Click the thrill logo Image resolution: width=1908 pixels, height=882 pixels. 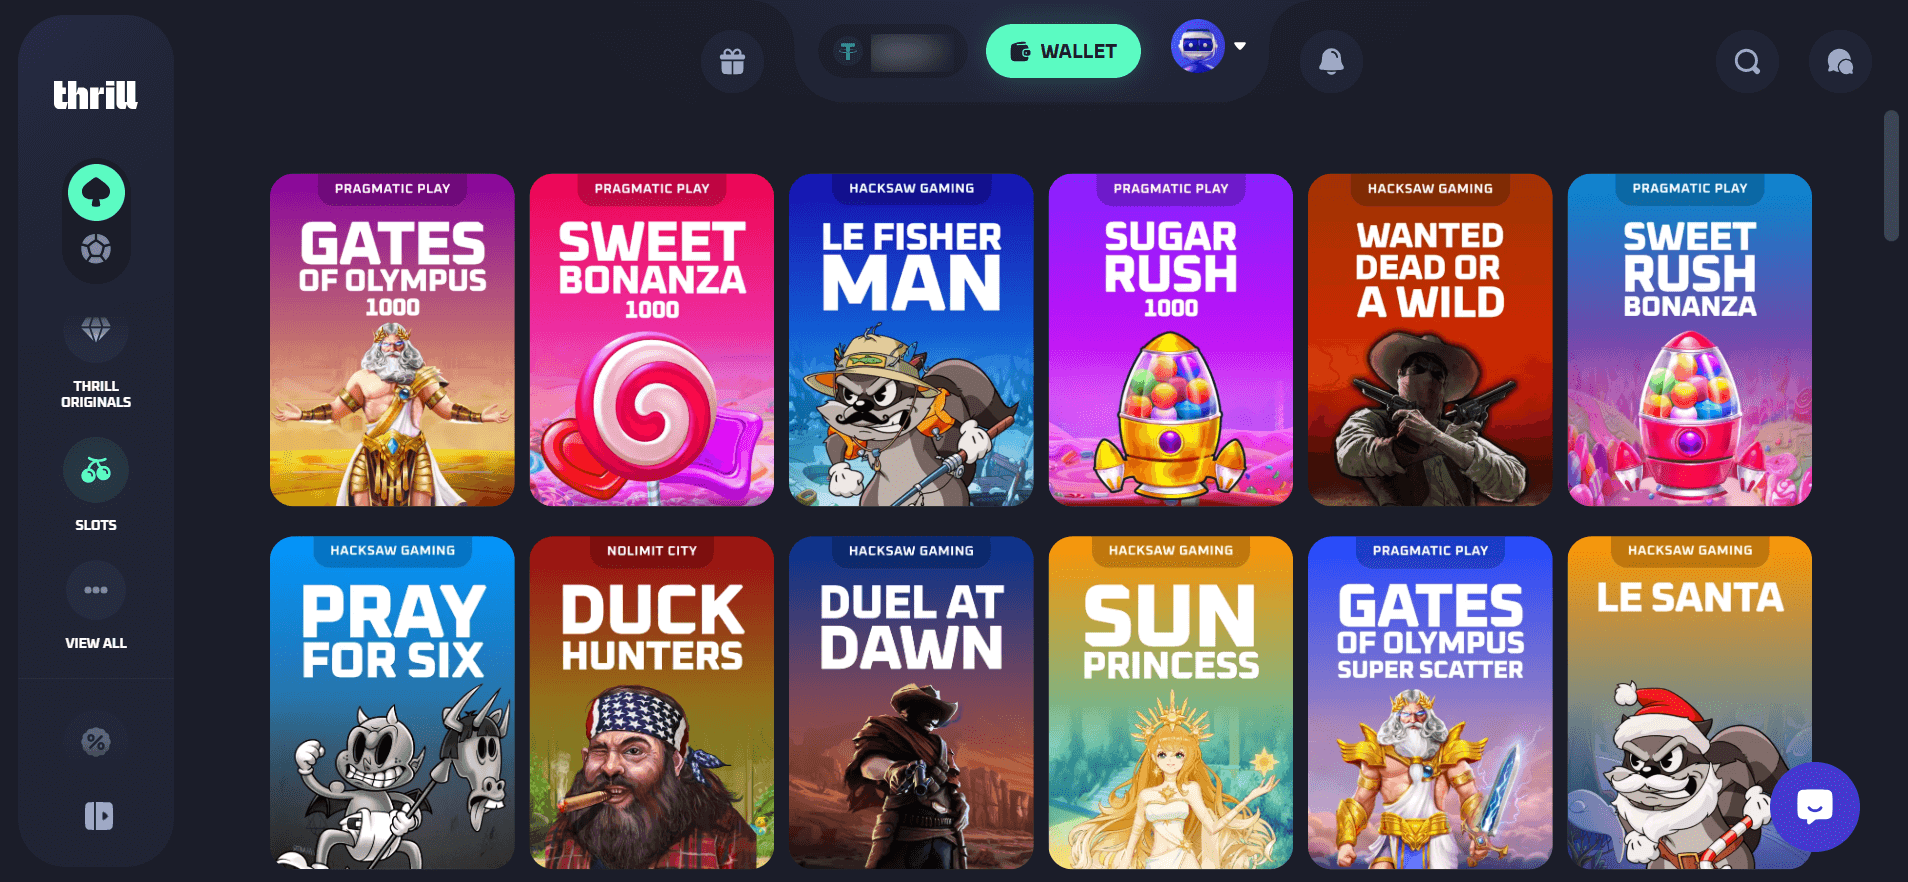point(95,95)
